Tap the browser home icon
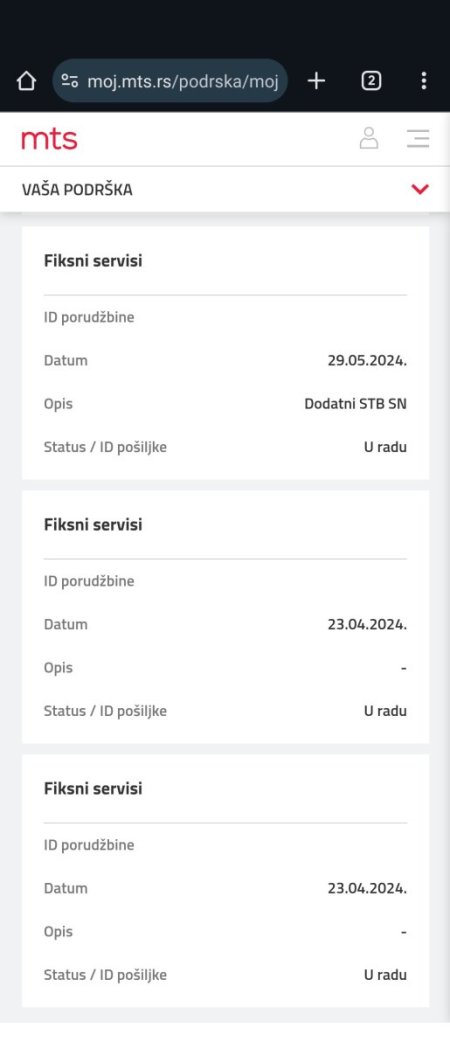This screenshot has height=1049, width=450. 26,81
